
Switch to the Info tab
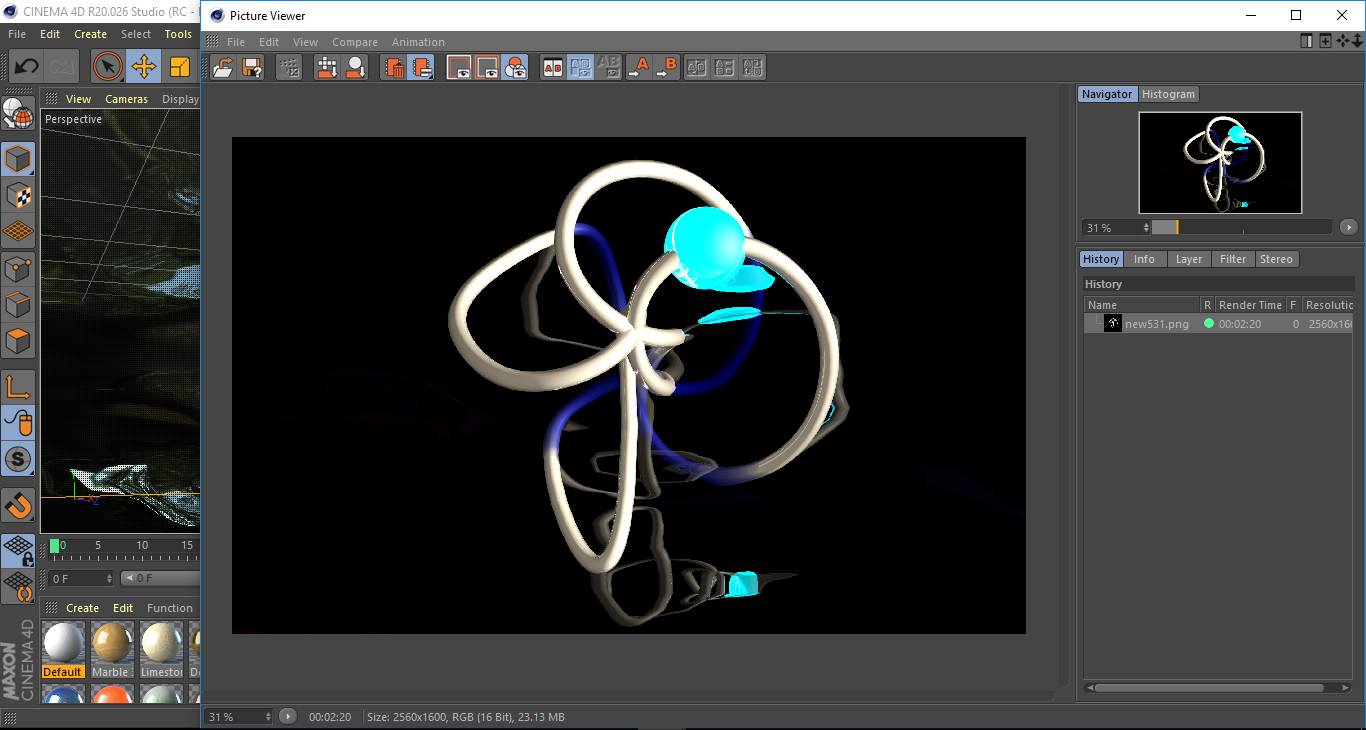1144,259
